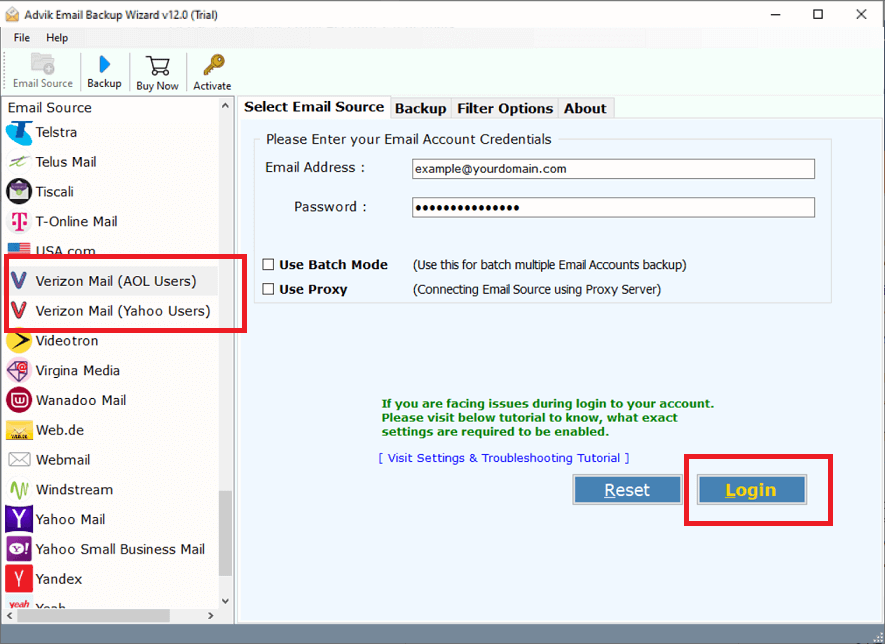Select the "Tiscali" list label
The image size is (885, 644).
(54, 192)
